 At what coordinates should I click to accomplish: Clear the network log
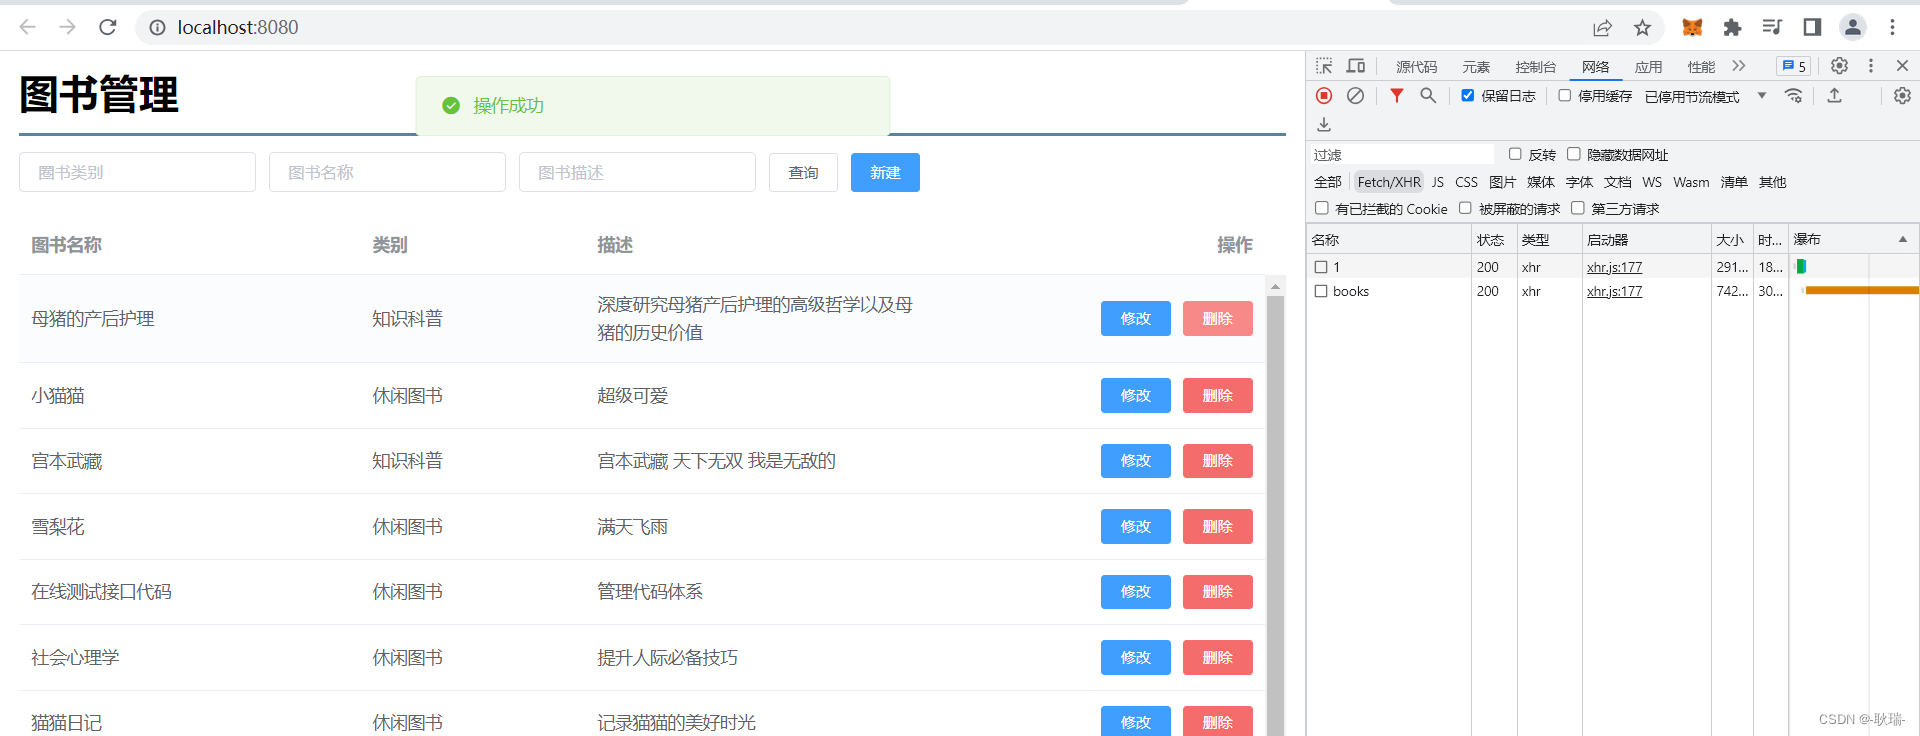[1355, 96]
